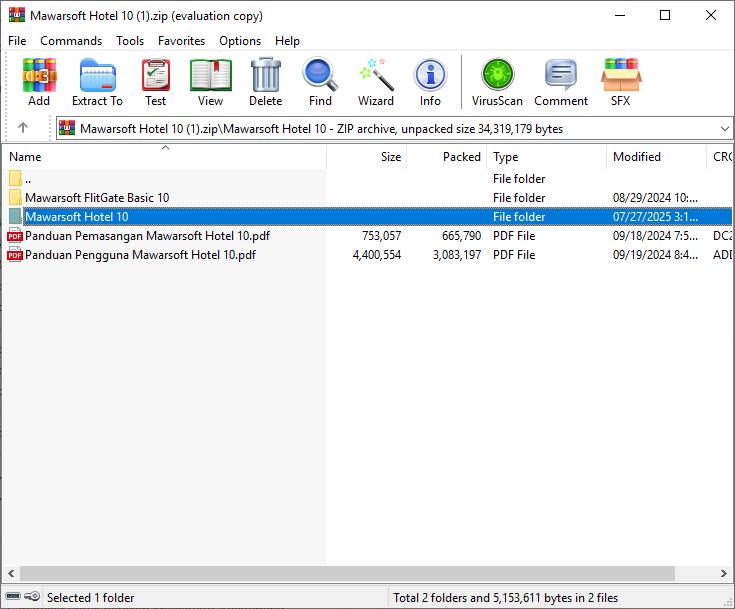The image size is (735, 609).
Task: Run Test on the archive
Action: [155, 82]
